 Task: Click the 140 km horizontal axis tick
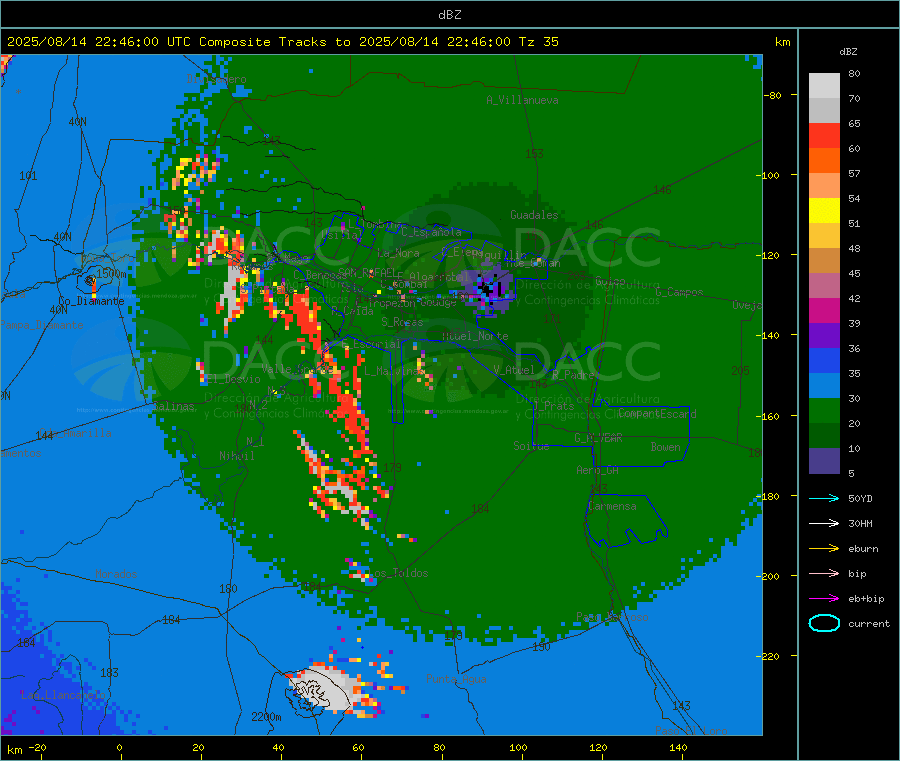point(678,747)
